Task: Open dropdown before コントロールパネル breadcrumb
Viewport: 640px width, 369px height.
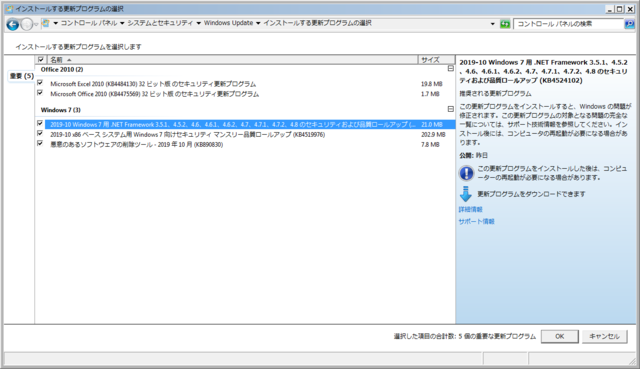Action: [56, 23]
